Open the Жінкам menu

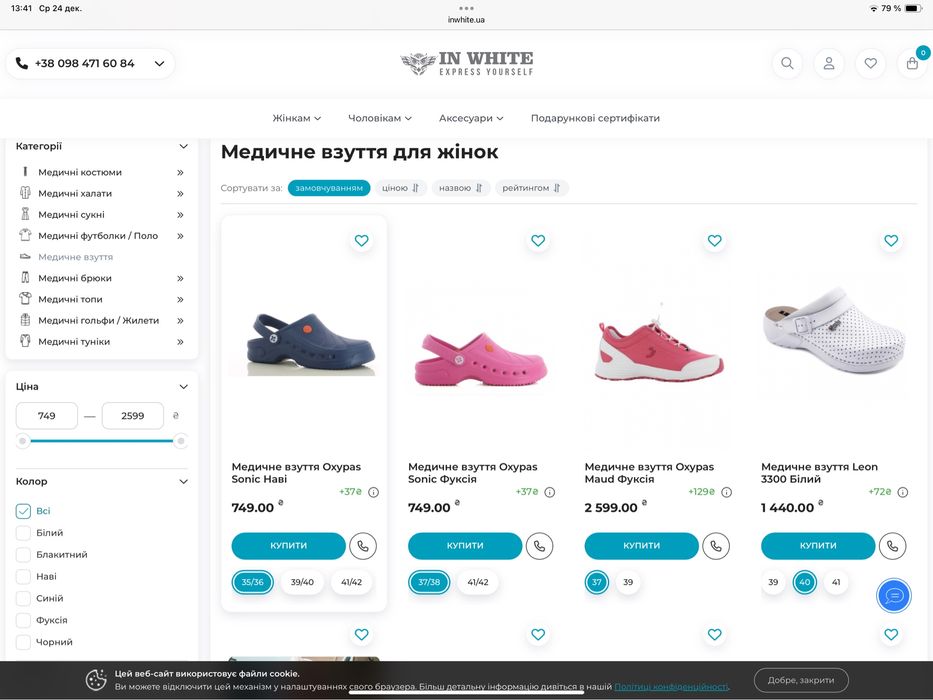tap(296, 118)
